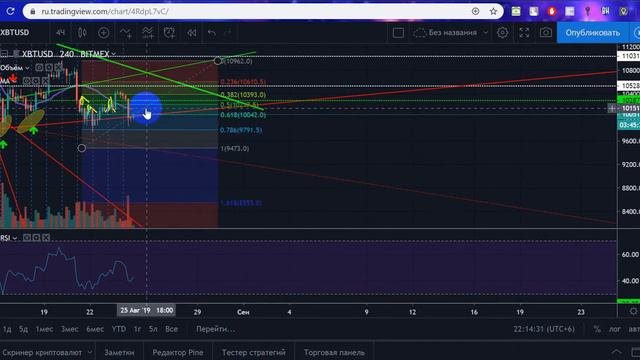Open the Без названия chart layout dropdown
640x360 pixels.
point(451,33)
